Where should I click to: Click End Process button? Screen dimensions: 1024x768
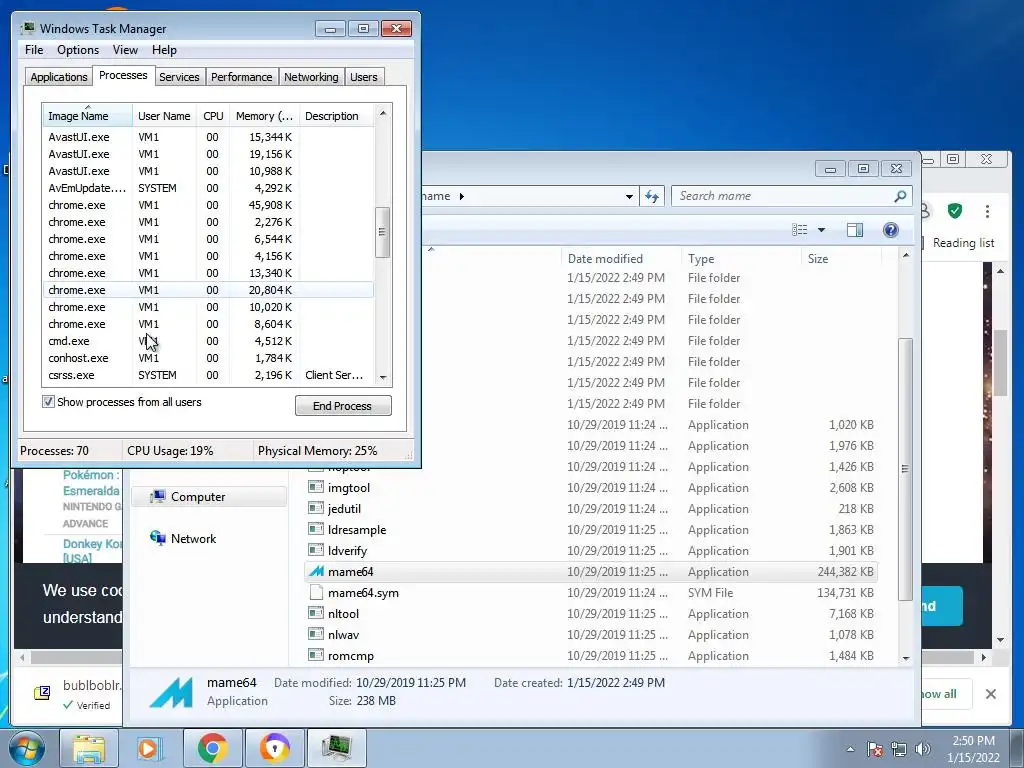click(343, 406)
